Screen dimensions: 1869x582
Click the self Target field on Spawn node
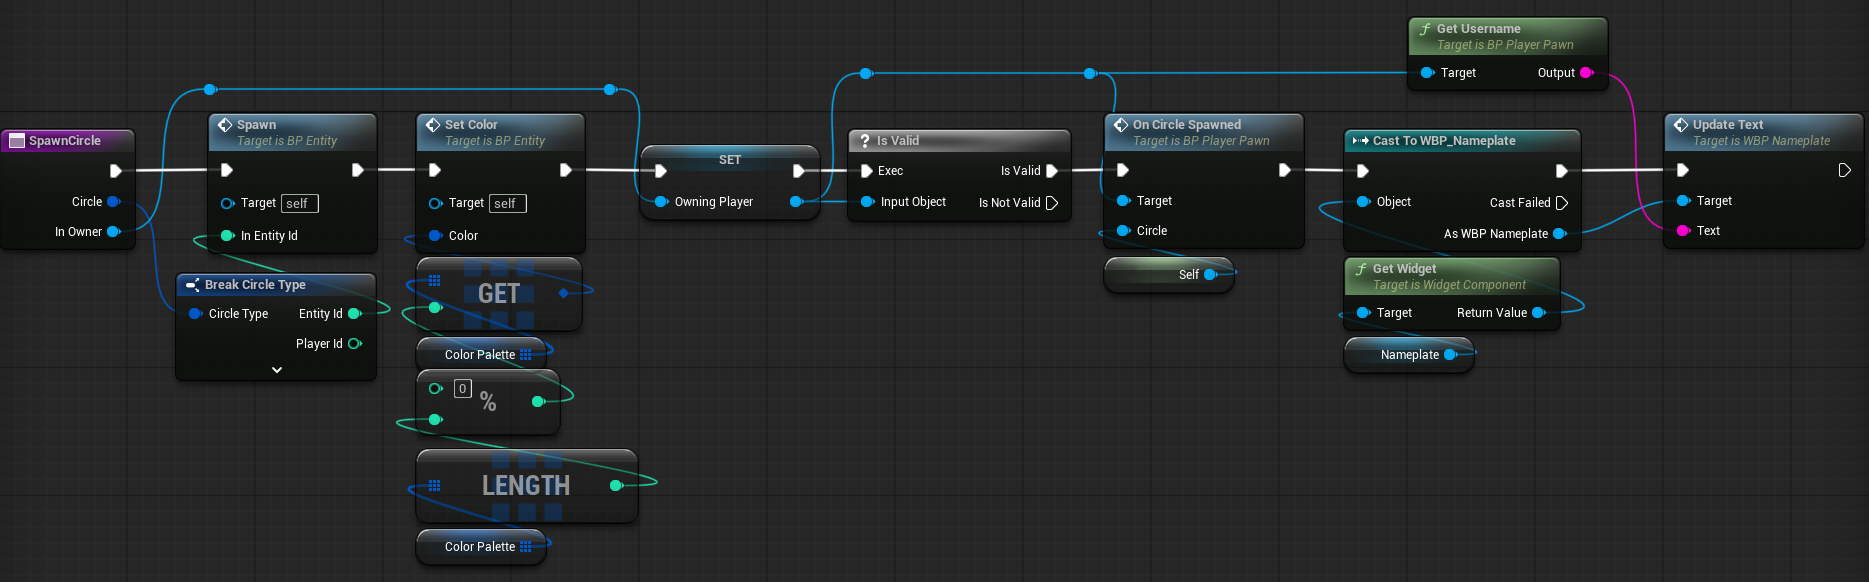[299, 204]
